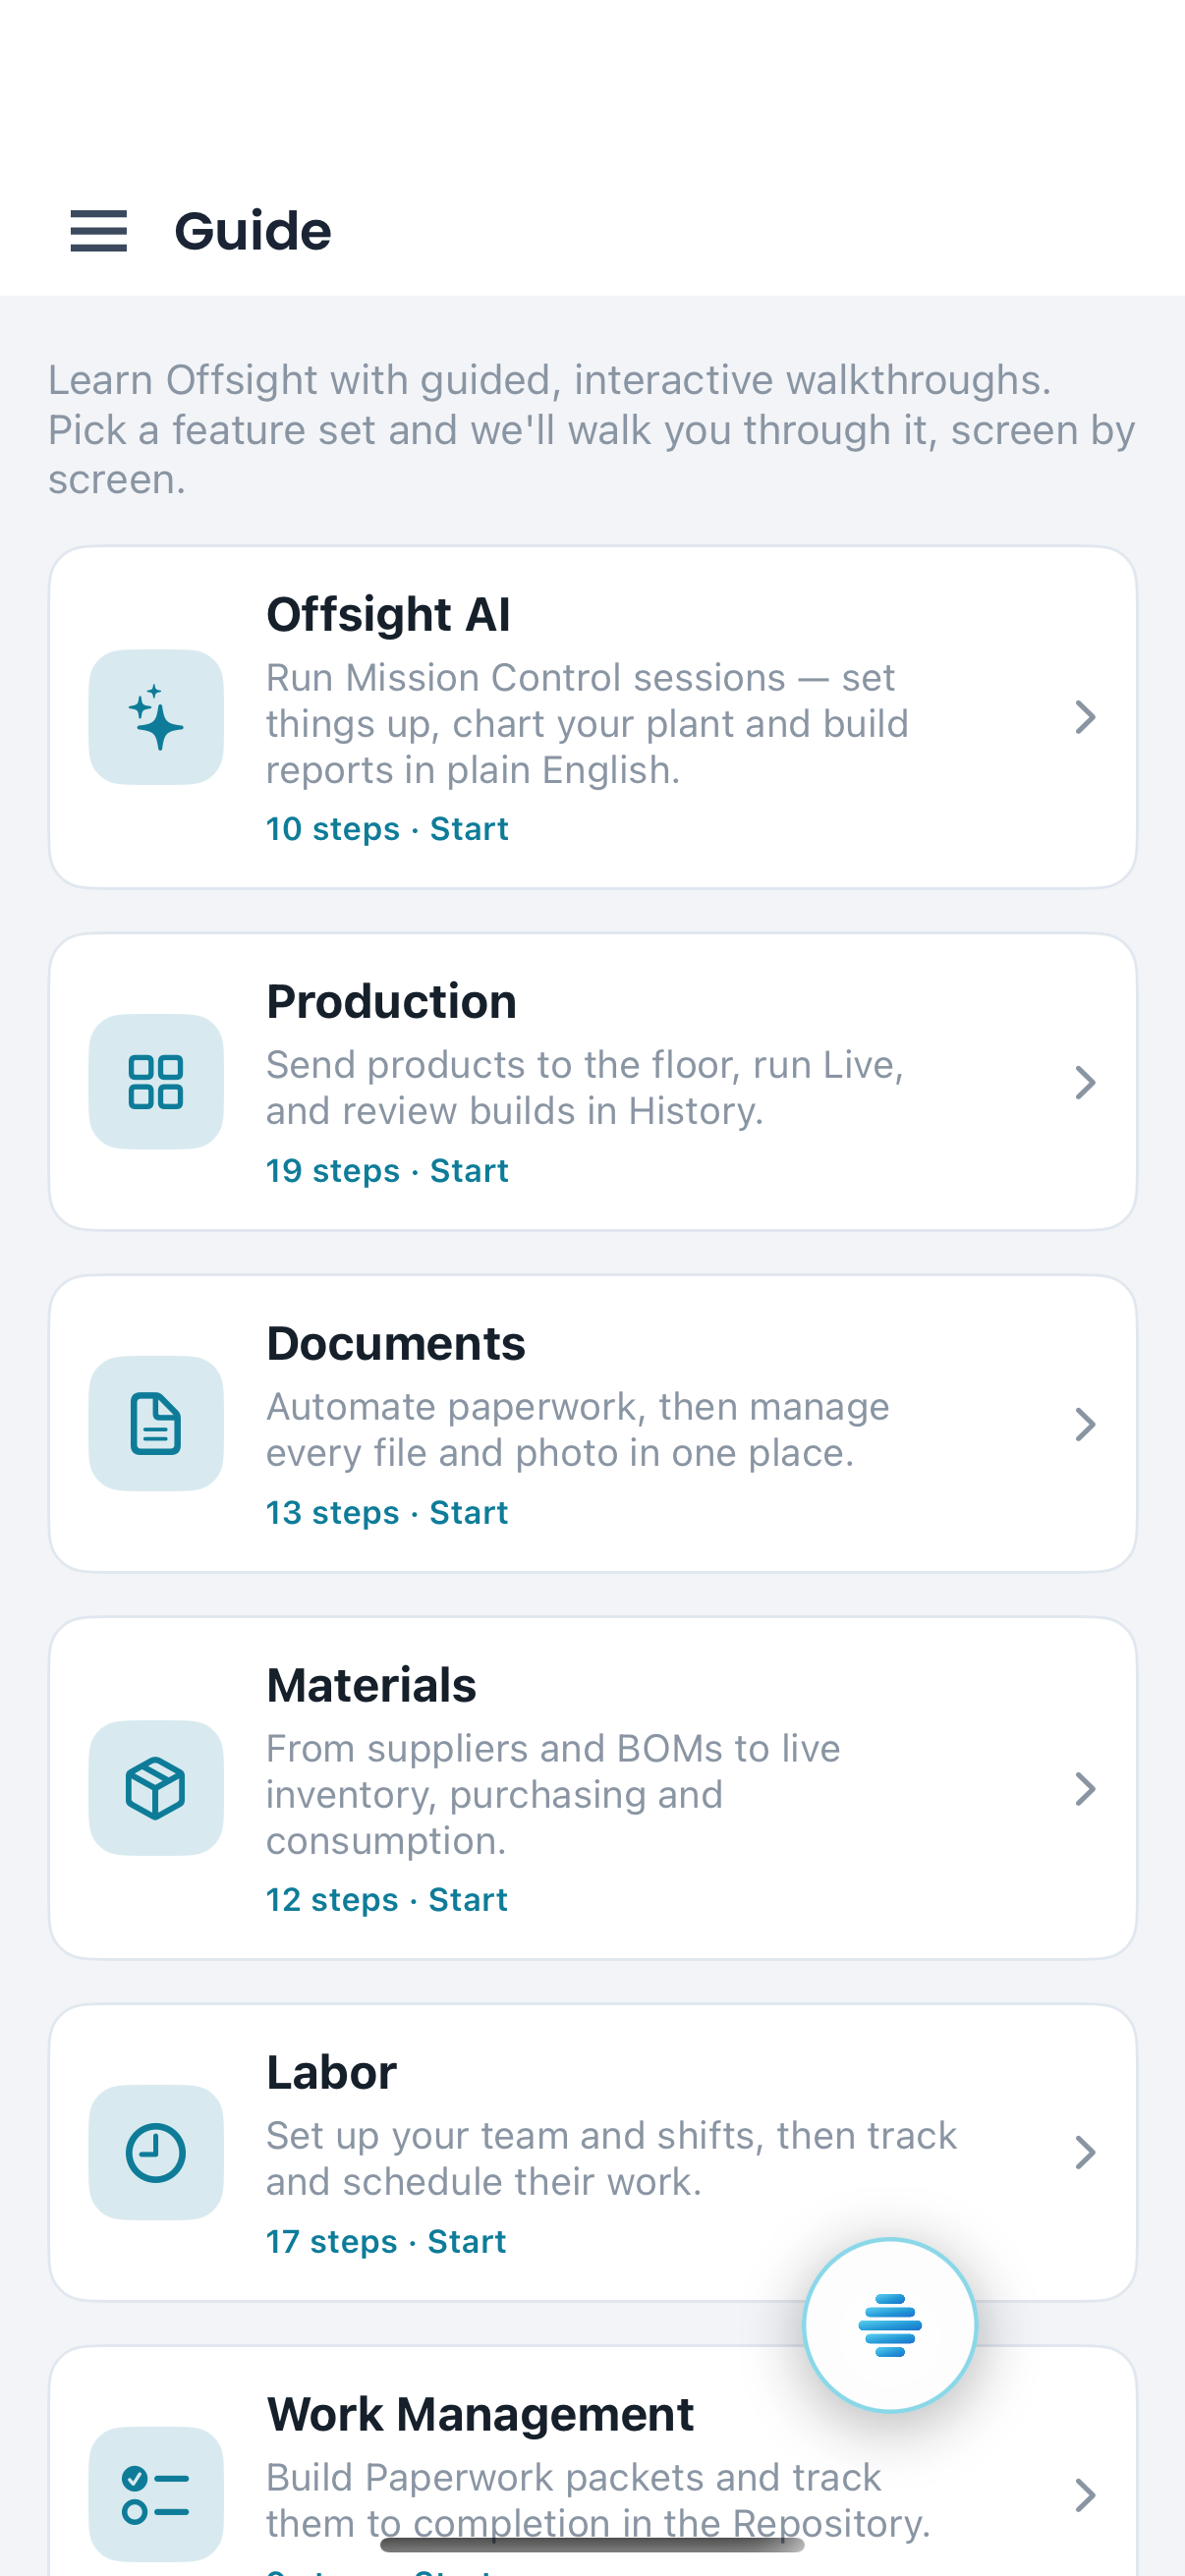
Task: Expand the Documents guide chevron
Action: click(1085, 1424)
